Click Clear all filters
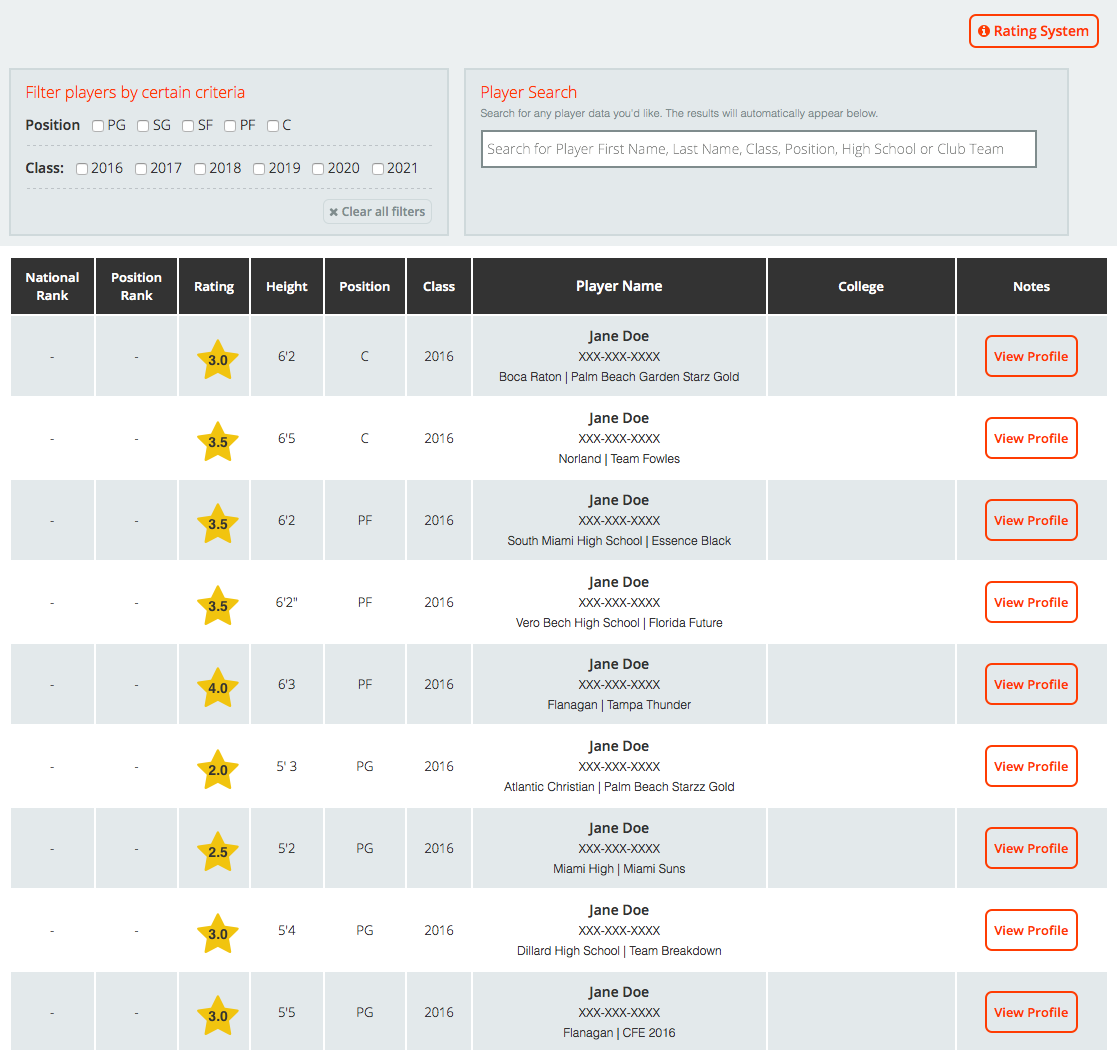 [x=377, y=212]
